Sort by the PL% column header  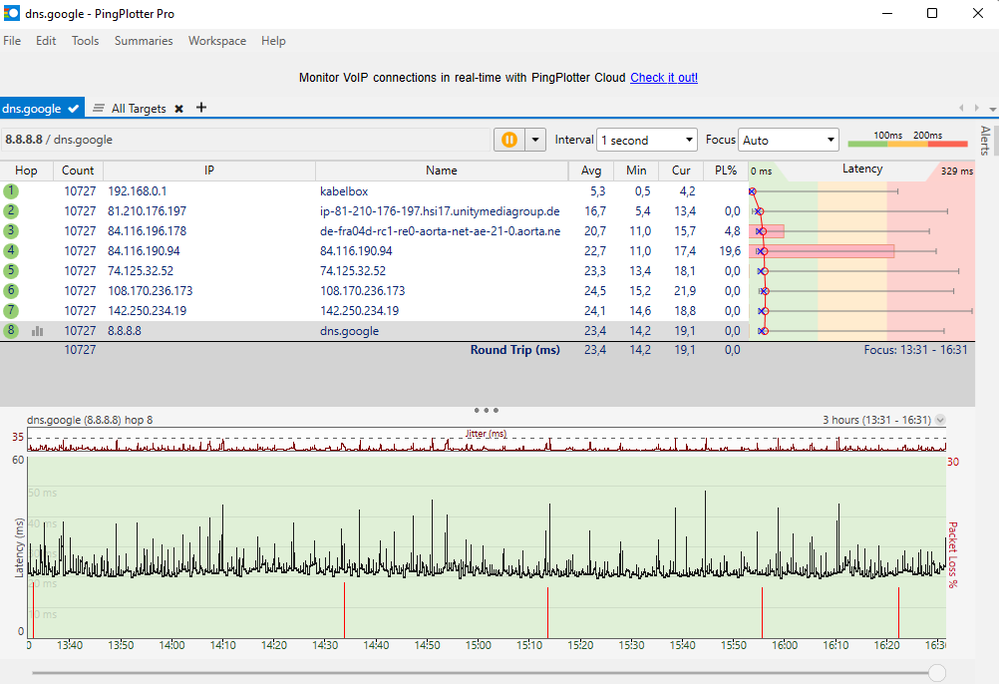pos(725,171)
